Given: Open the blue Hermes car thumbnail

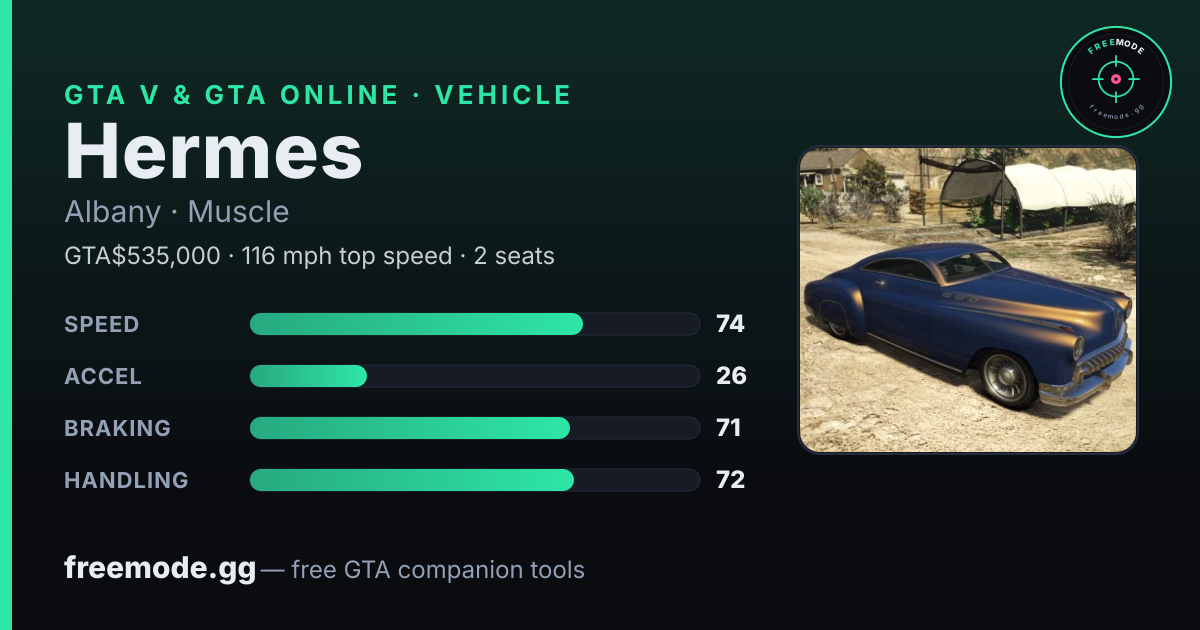Looking at the screenshot, I should pyautogui.click(x=968, y=300).
